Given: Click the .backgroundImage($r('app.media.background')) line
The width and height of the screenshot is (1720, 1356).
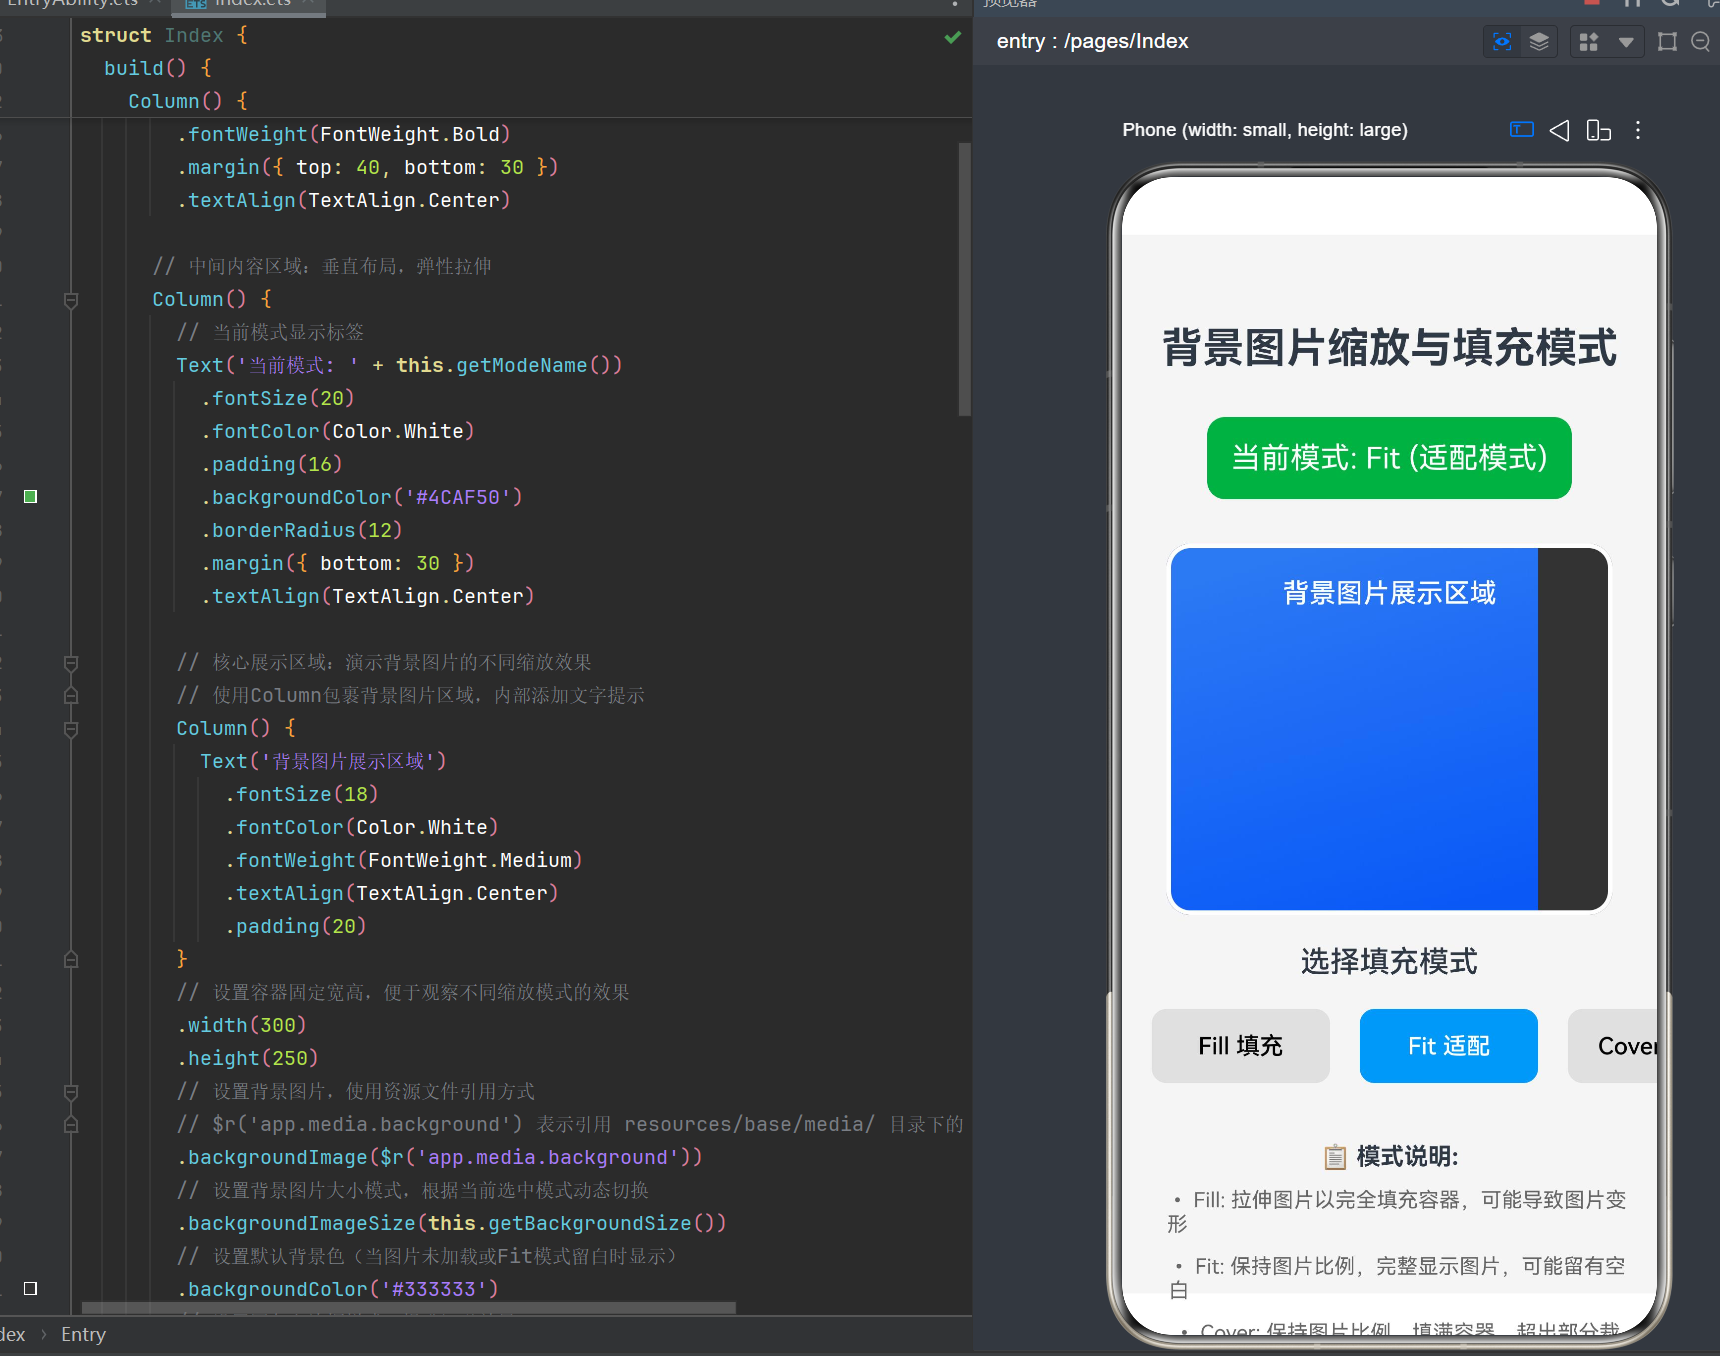Looking at the screenshot, I should point(440,1157).
